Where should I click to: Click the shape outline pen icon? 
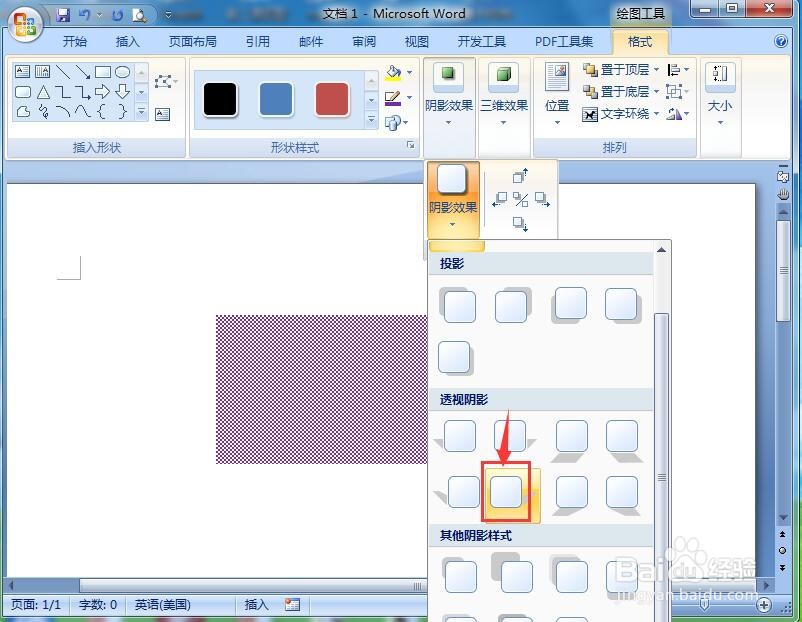click(x=392, y=98)
